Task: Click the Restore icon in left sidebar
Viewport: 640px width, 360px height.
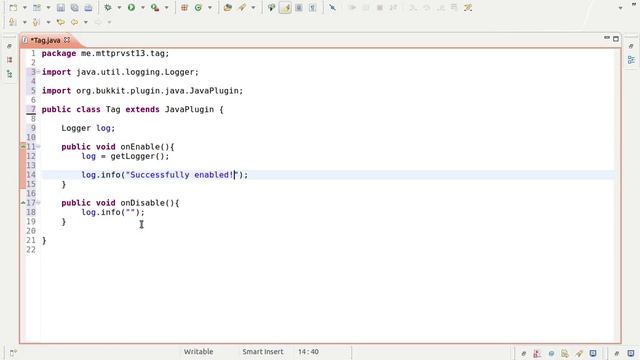Action: [10, 46]
